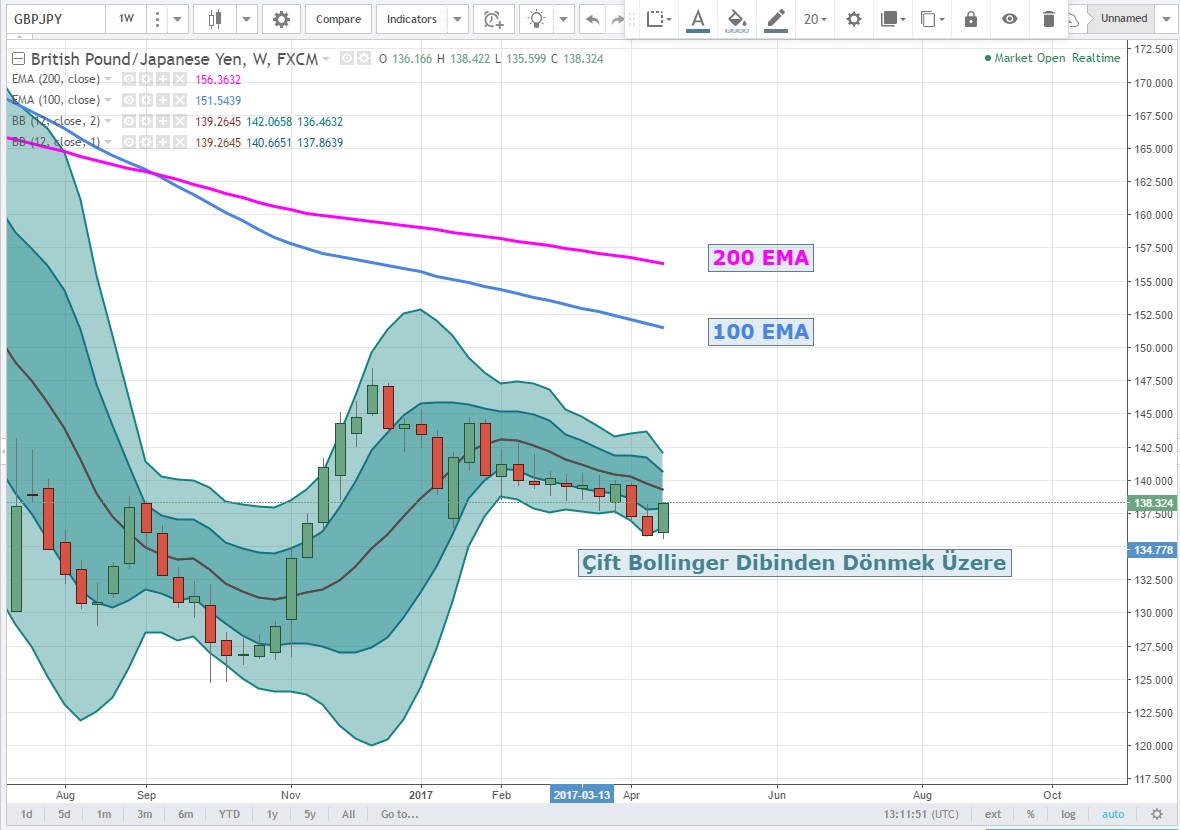Toggle the auto scale option

(1113, 814)
